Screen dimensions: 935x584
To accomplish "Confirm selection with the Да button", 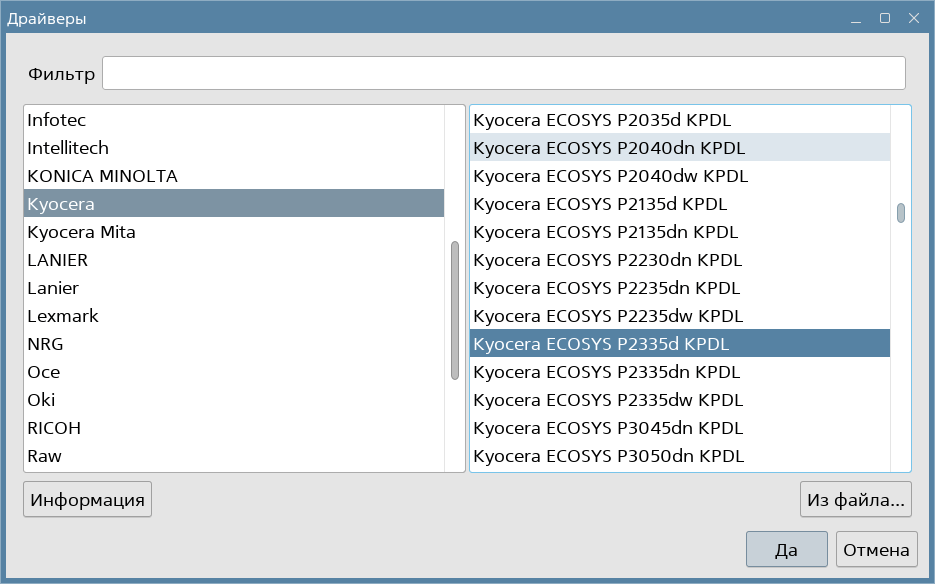I will (786, 550).
